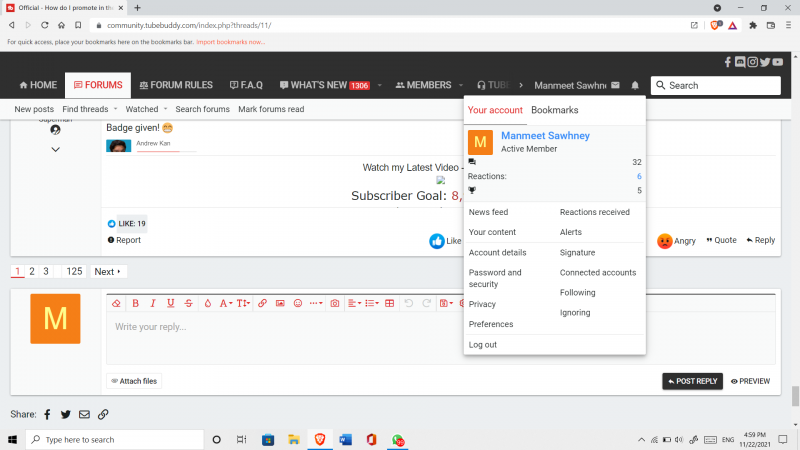
Task: Insert a table using the table icon
Action: (x=390, y=303)
